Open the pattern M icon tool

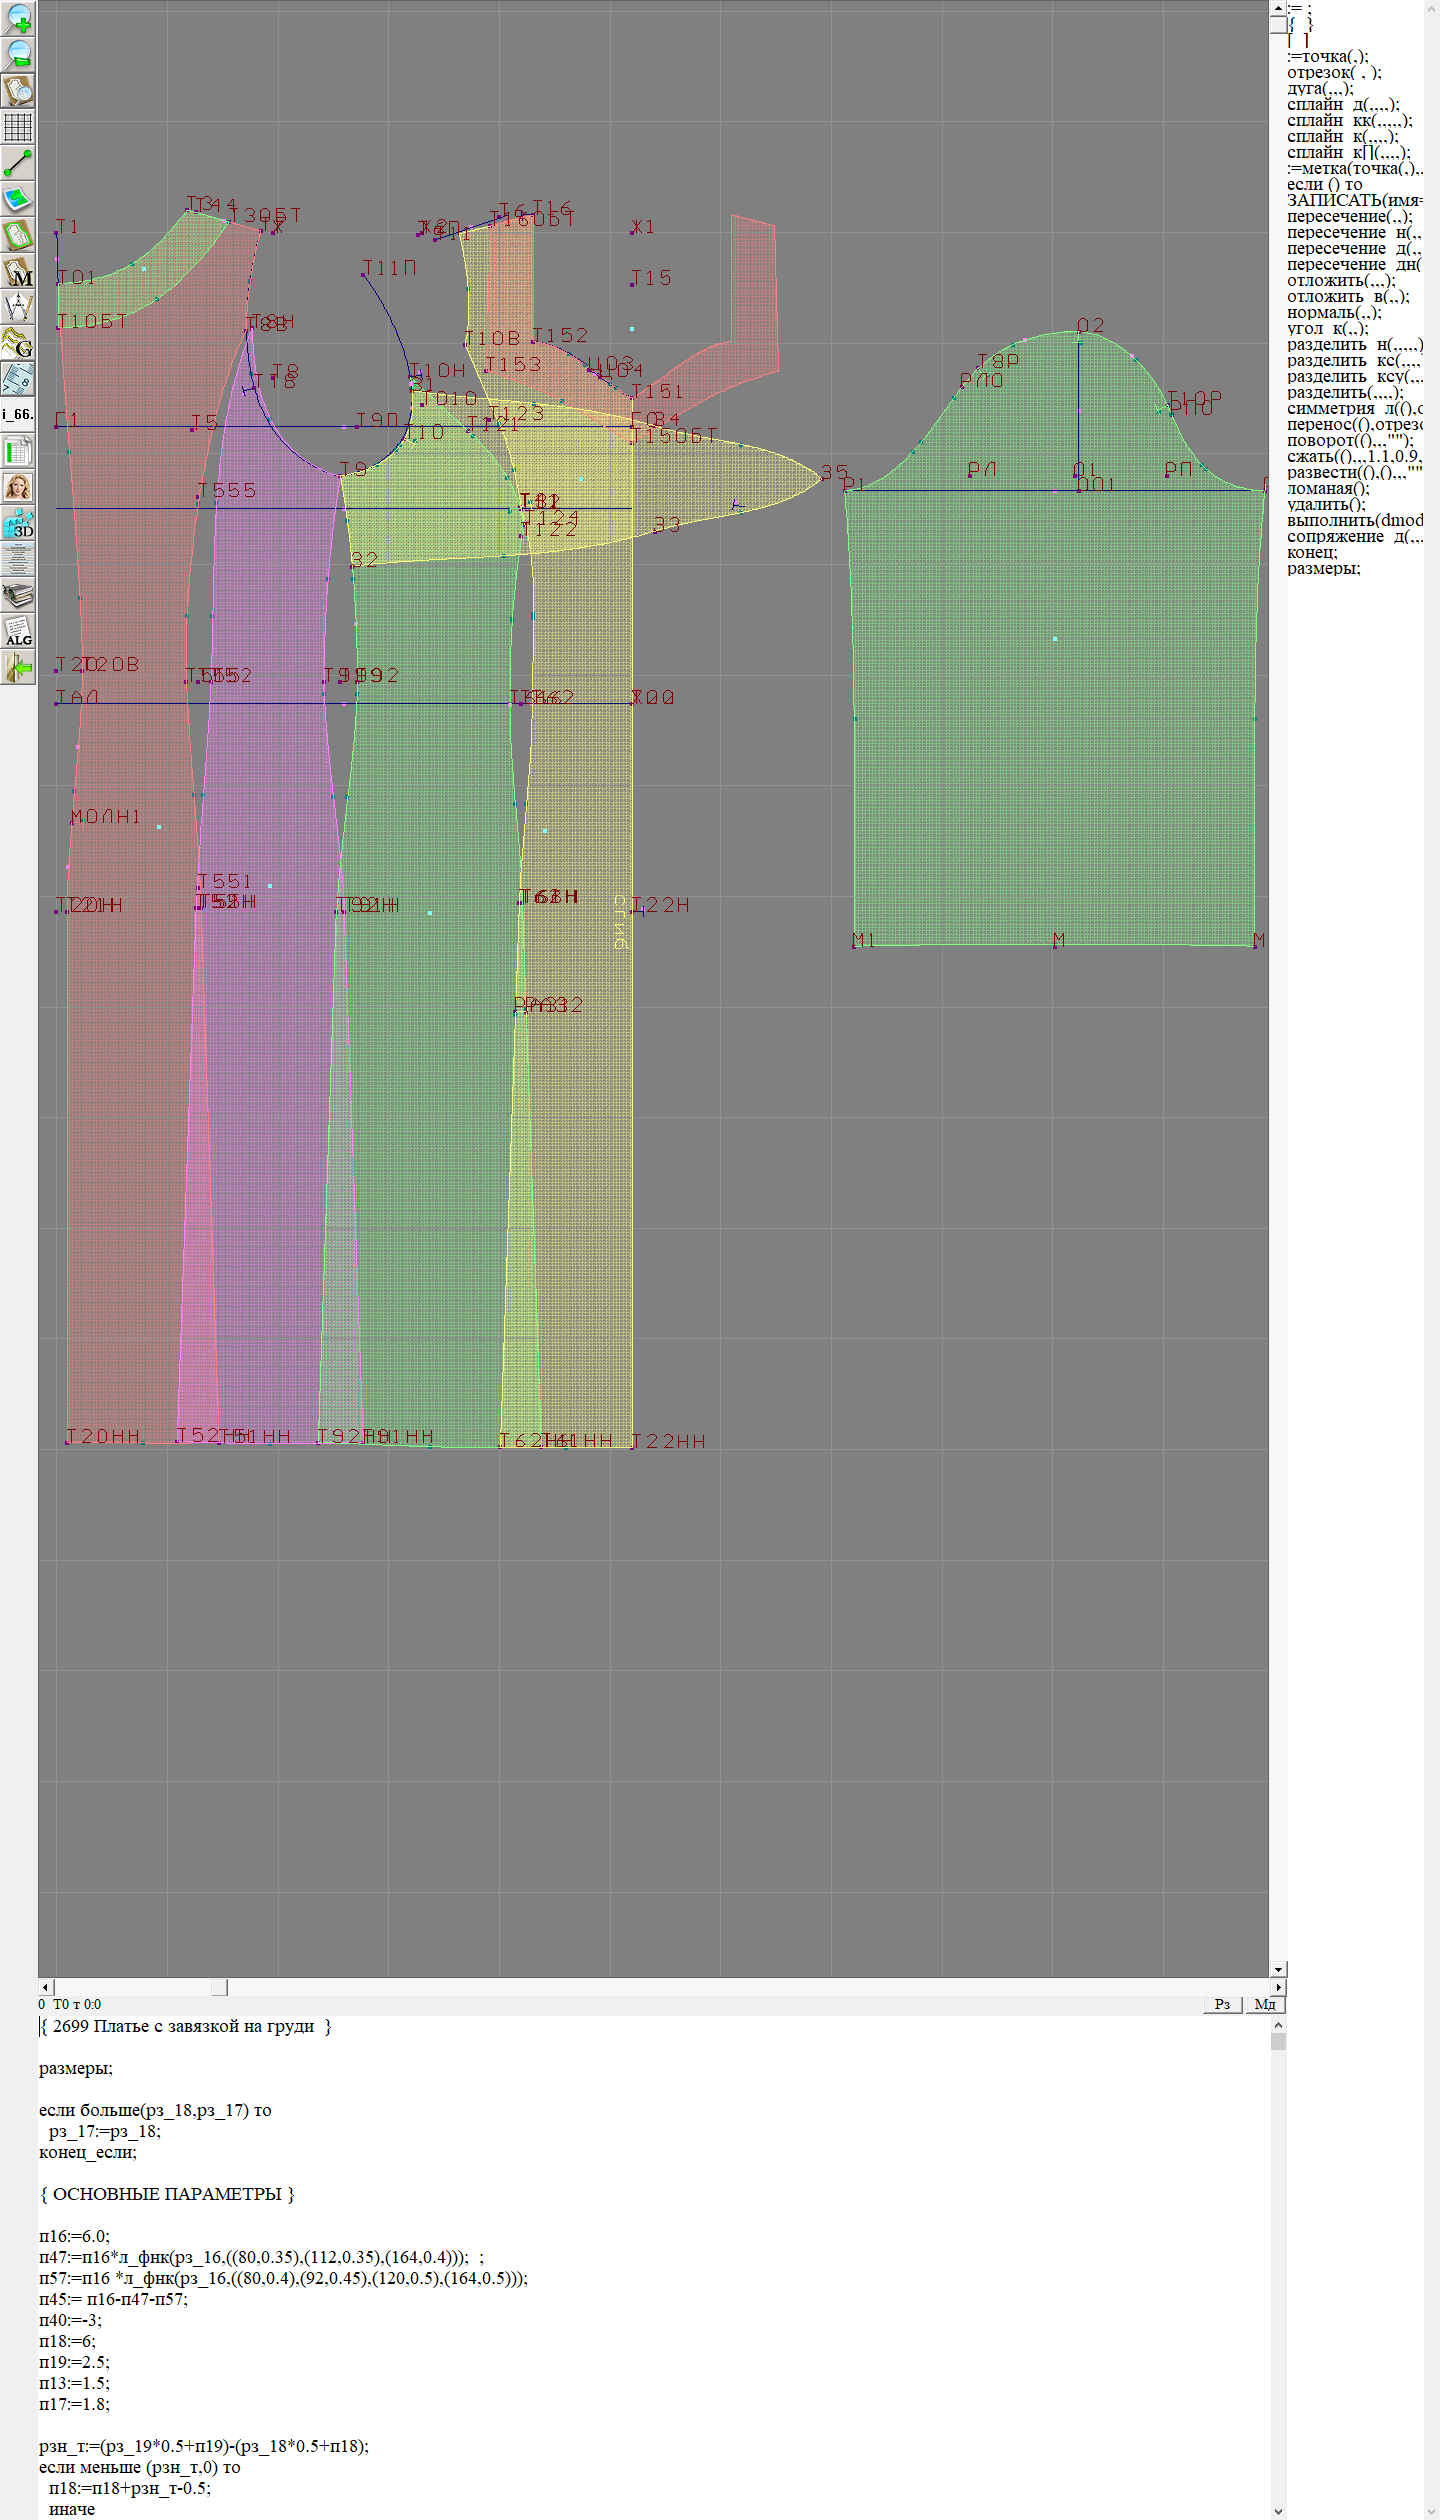18,272
